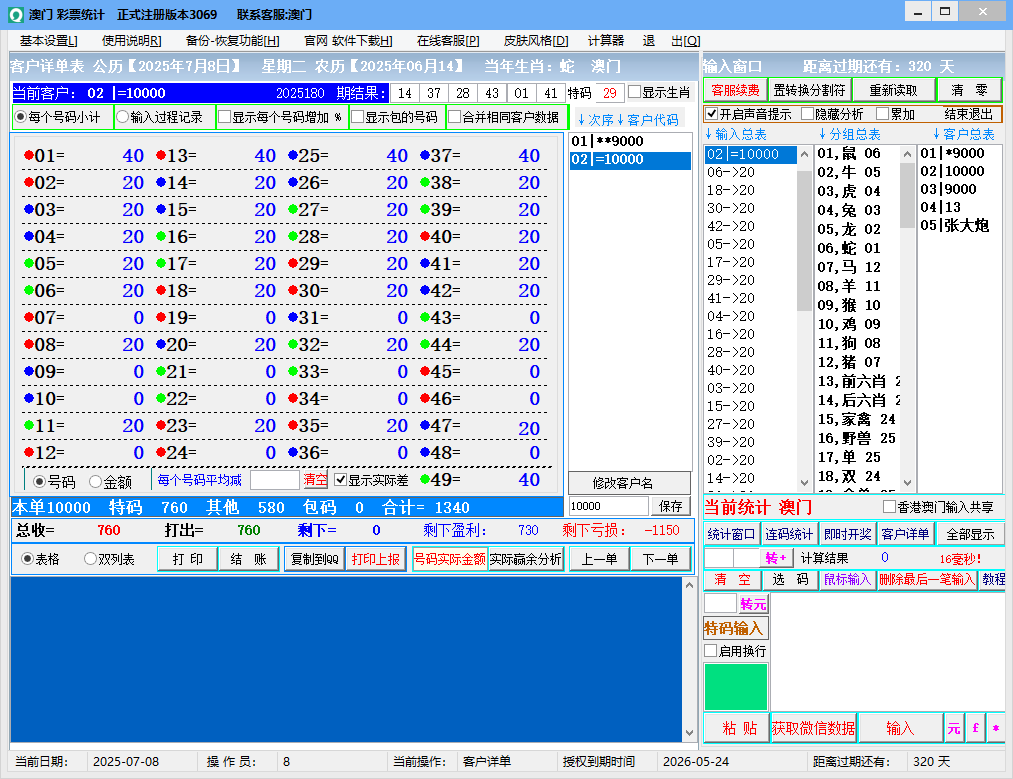Expand the ↓客户总表 list header
The height and width of the screenshot is (779, 1013).
click(963, 134)
